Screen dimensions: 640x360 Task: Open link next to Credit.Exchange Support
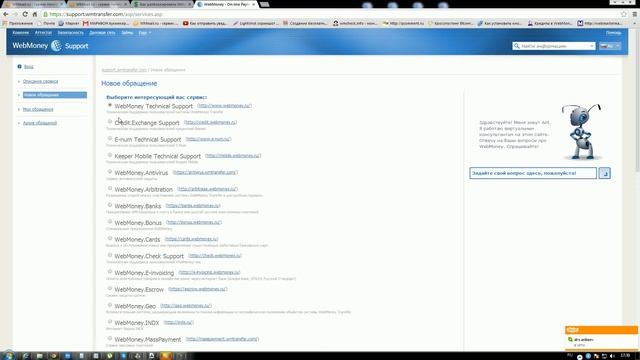[210, 122]
